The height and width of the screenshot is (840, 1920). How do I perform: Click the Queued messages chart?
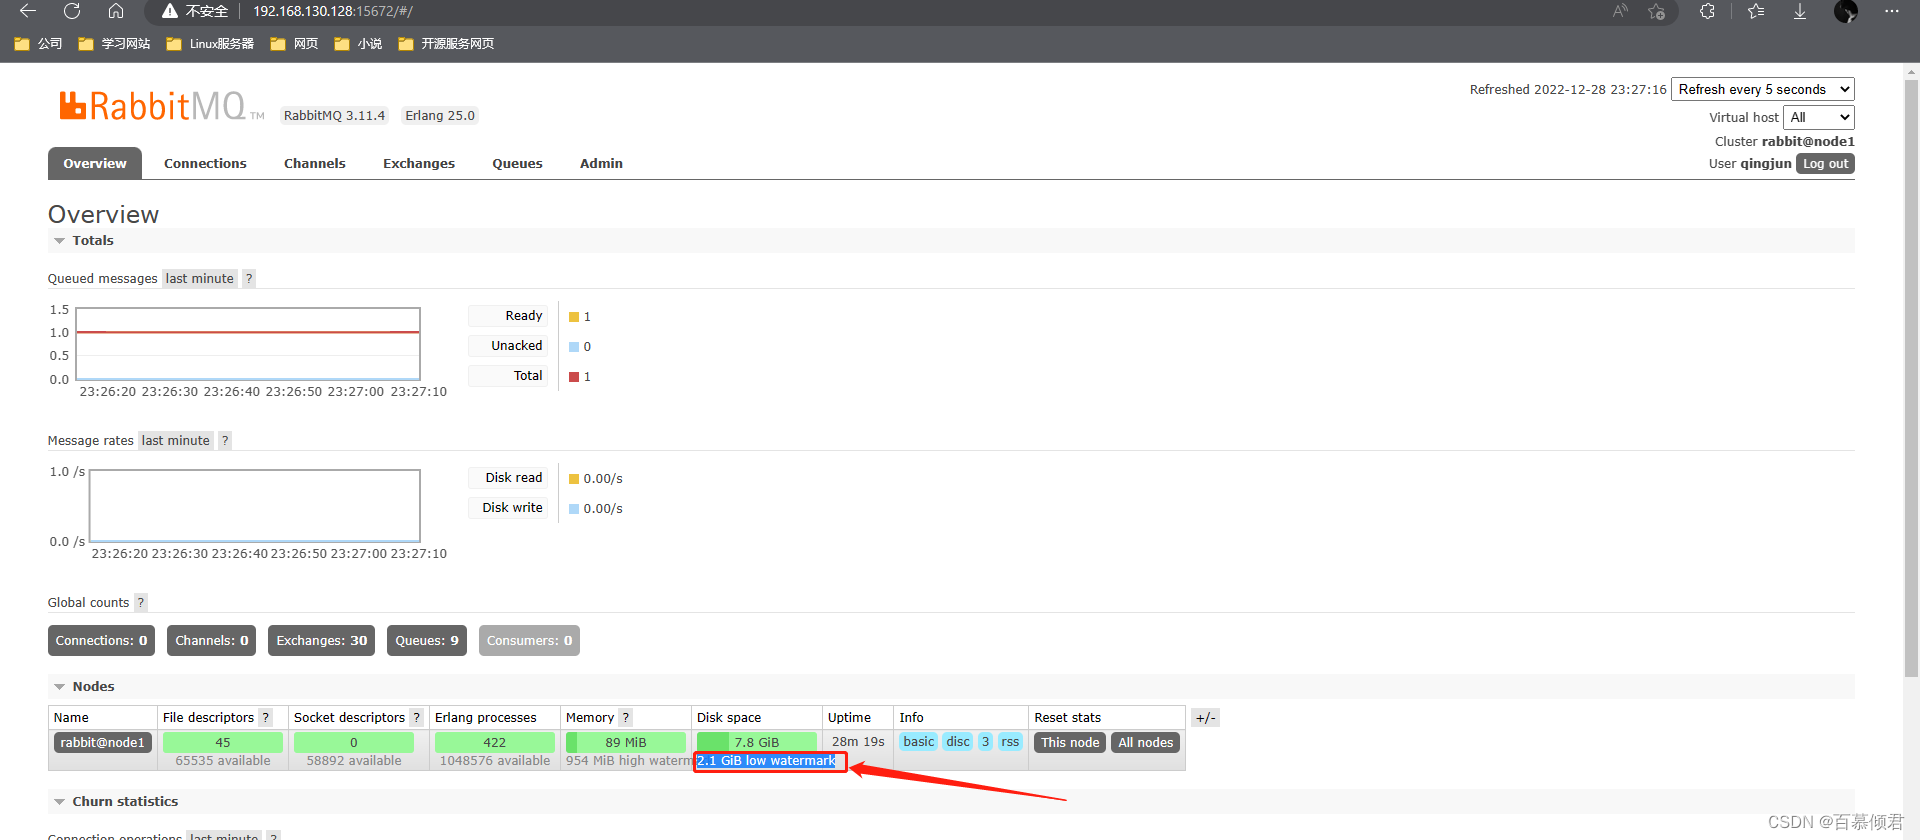click(248, 343)
